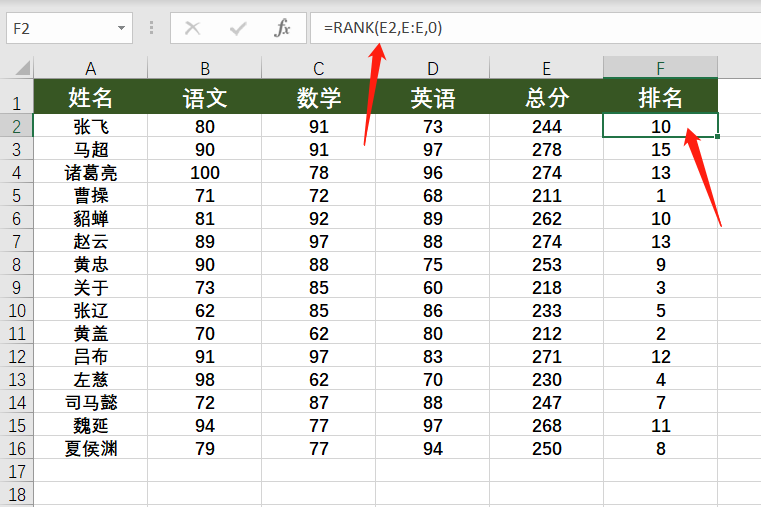Click the Select All triangle corner
761x507 pixels.
click(x=22, y=68)
